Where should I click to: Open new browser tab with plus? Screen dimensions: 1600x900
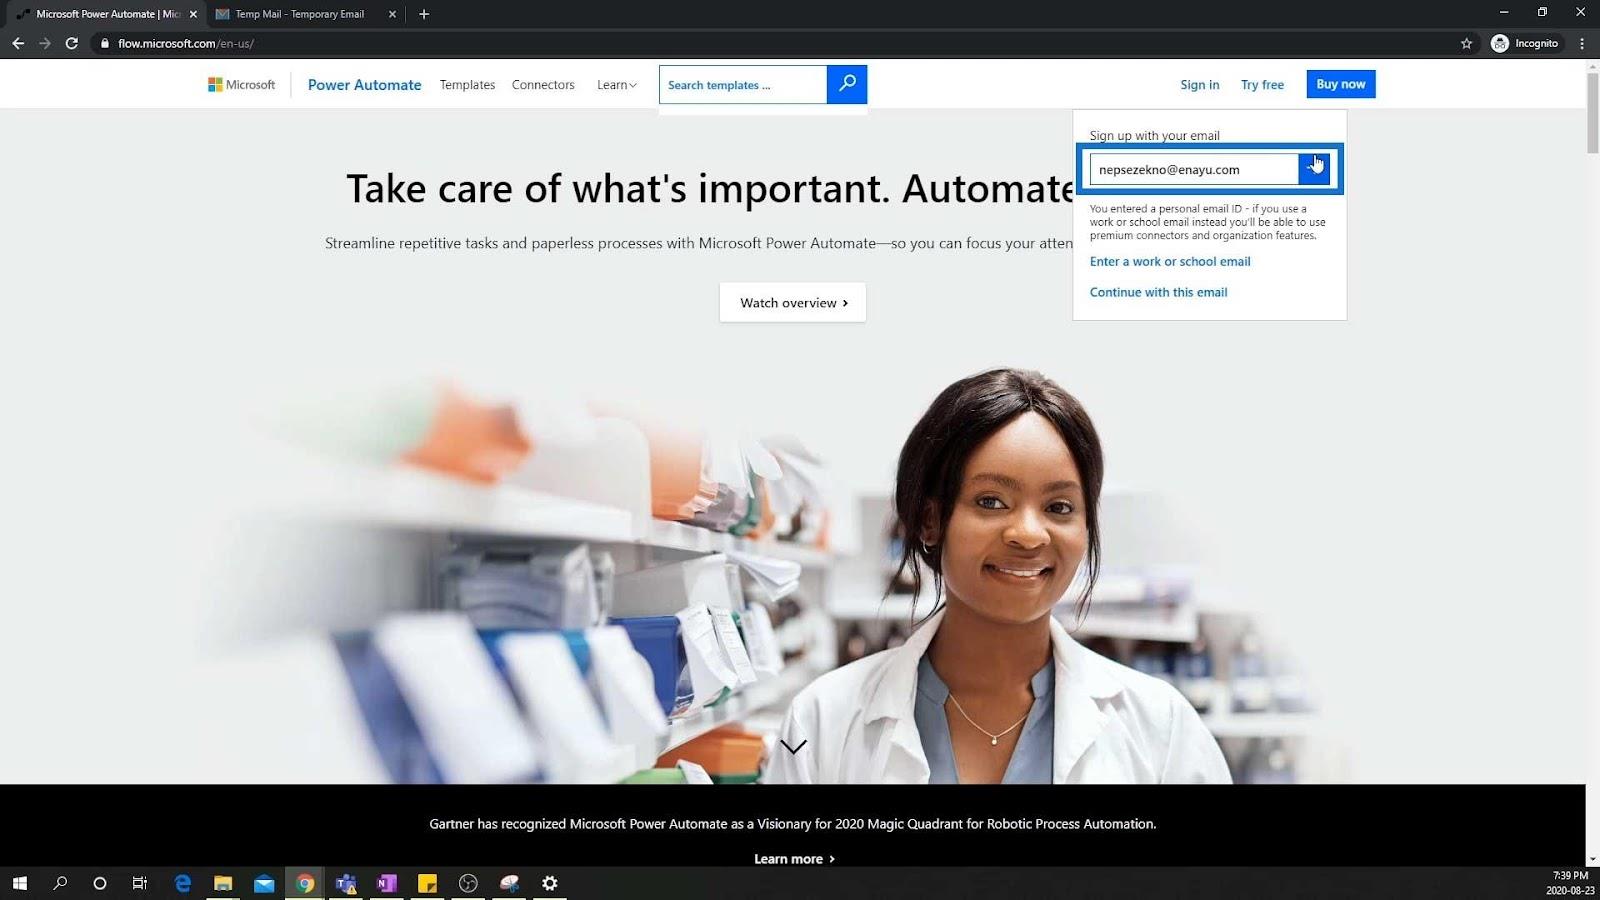pos(424,14)
